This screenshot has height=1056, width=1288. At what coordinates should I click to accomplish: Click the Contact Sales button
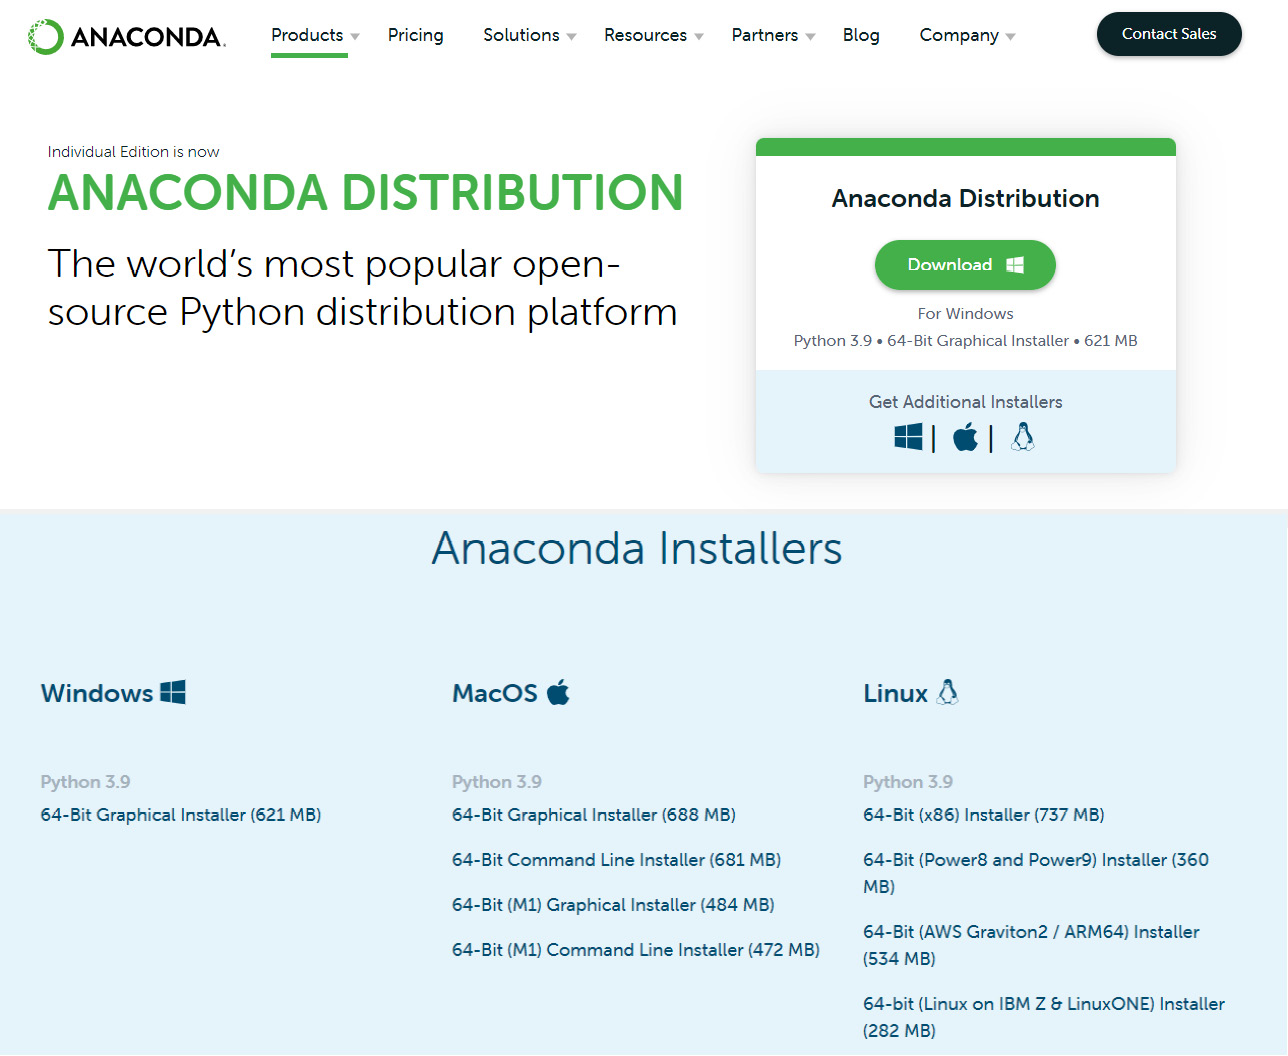[1169, 34]
